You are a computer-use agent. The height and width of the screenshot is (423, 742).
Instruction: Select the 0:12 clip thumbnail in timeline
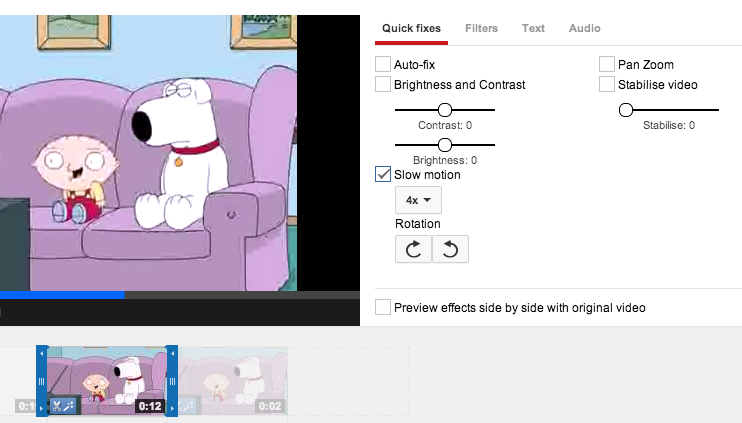[107, 381]
